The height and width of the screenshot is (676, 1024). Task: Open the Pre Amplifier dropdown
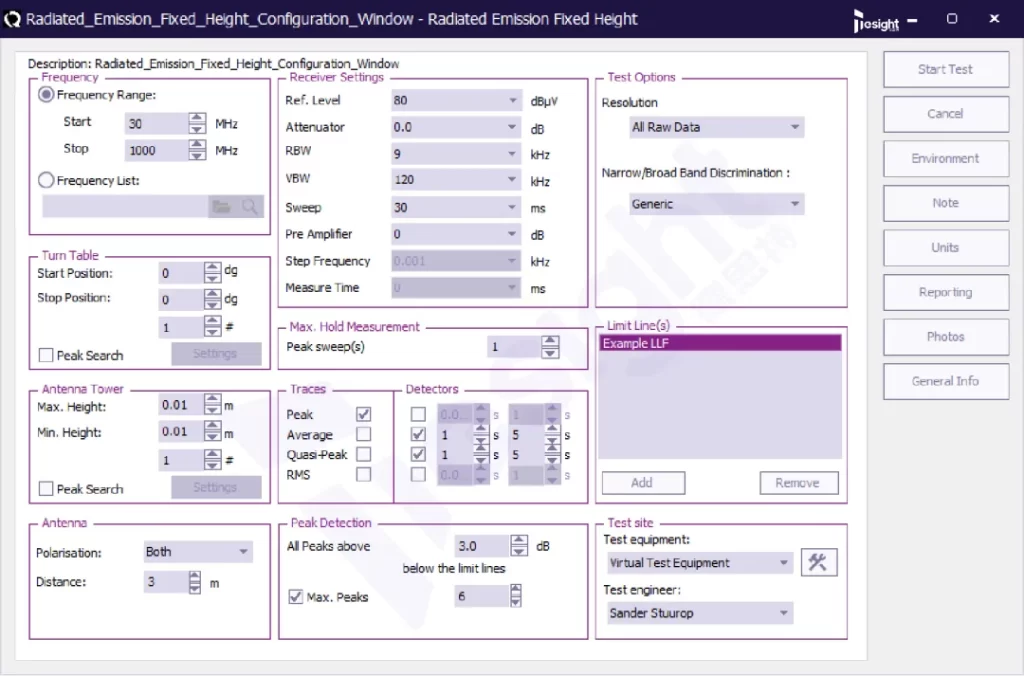coord(456,234)
